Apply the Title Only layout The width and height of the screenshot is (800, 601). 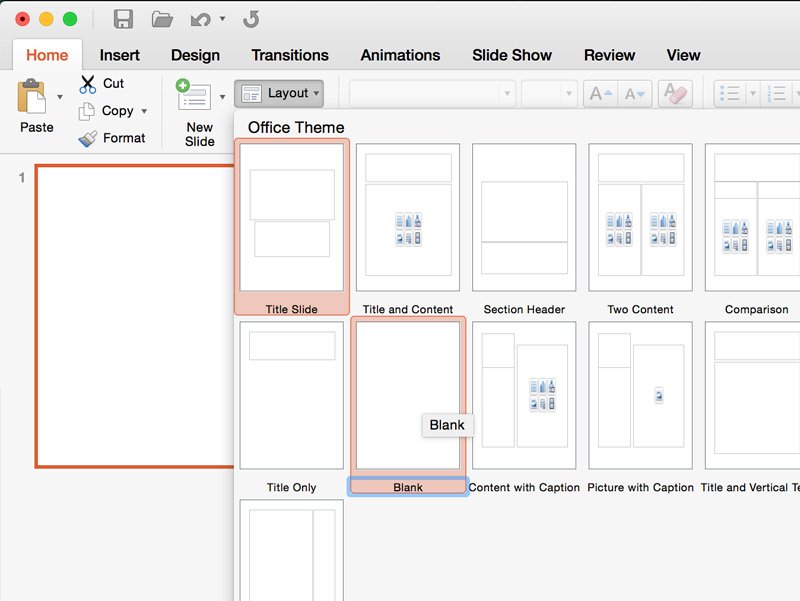point(291,407)
